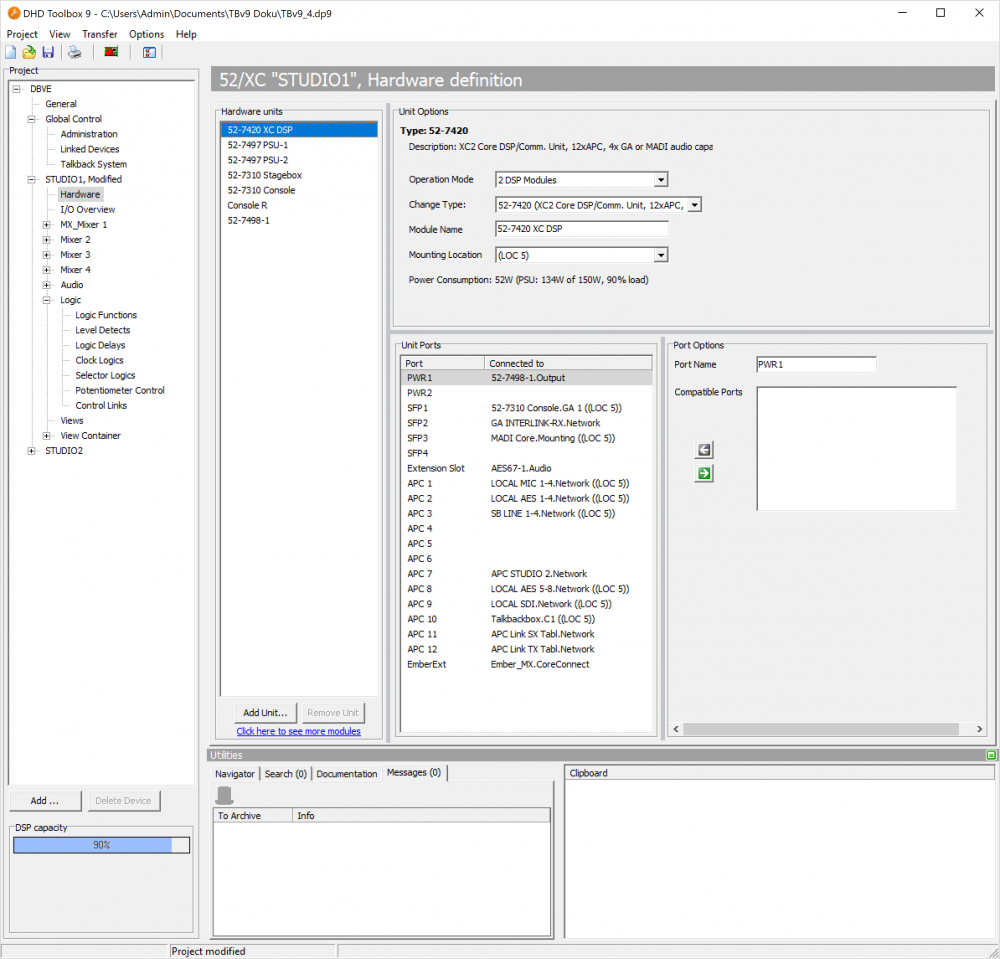Open the Transfer menu

point(100,34)
